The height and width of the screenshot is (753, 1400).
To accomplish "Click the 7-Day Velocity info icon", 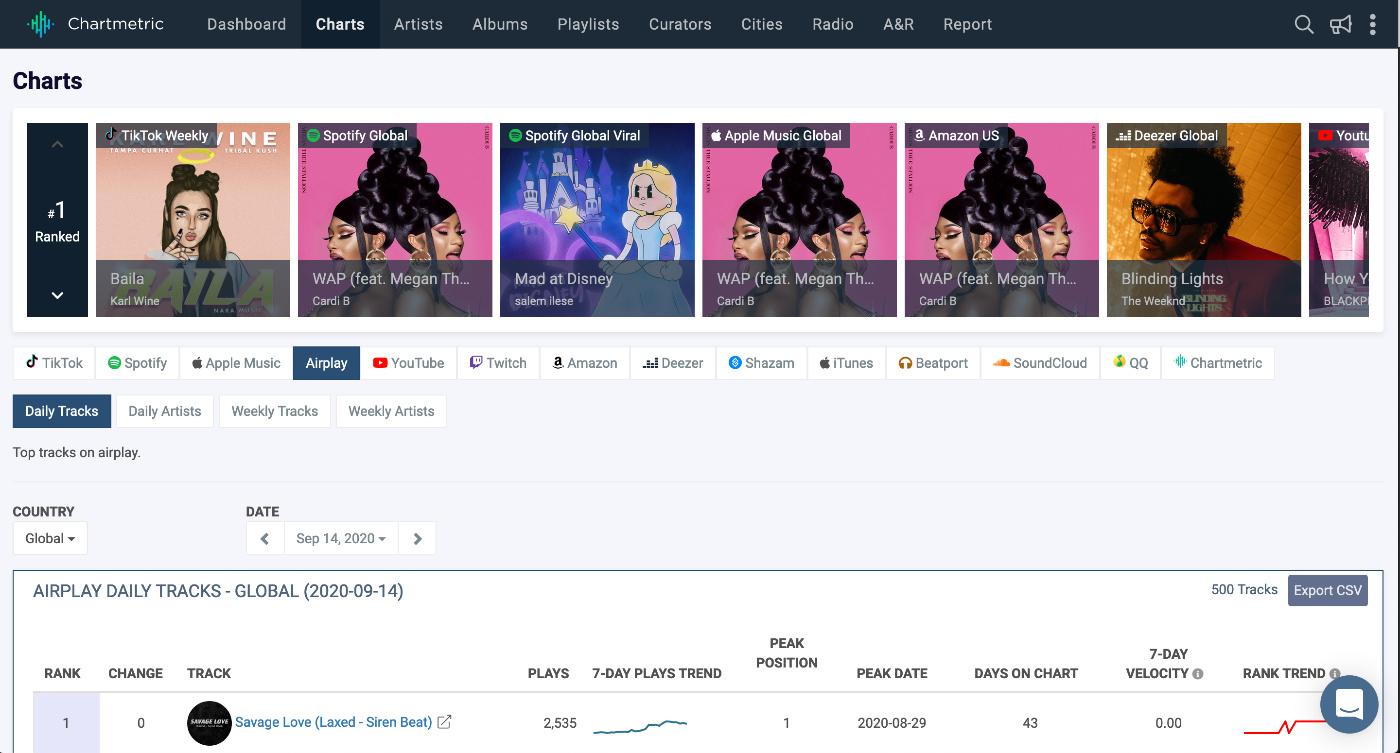I will click(x=1198, y=674).
